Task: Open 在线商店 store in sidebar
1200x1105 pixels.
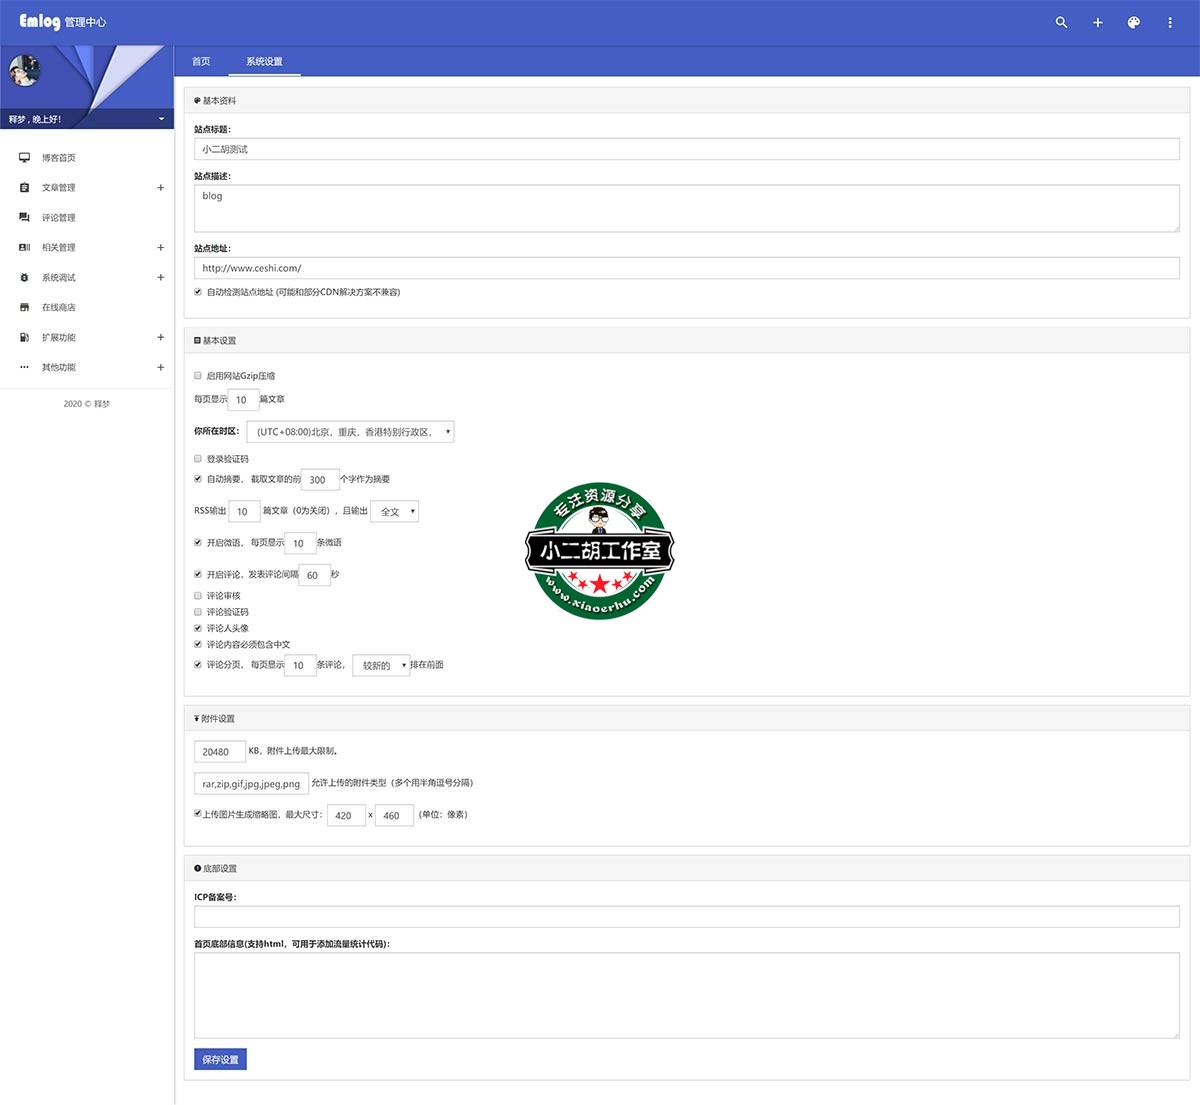Action: pos(58,308)
